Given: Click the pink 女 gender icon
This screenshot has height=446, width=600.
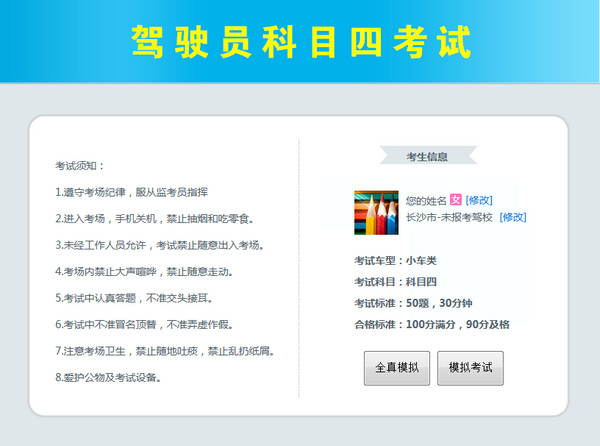Looking at the screenshot, I should coord(455,200).
